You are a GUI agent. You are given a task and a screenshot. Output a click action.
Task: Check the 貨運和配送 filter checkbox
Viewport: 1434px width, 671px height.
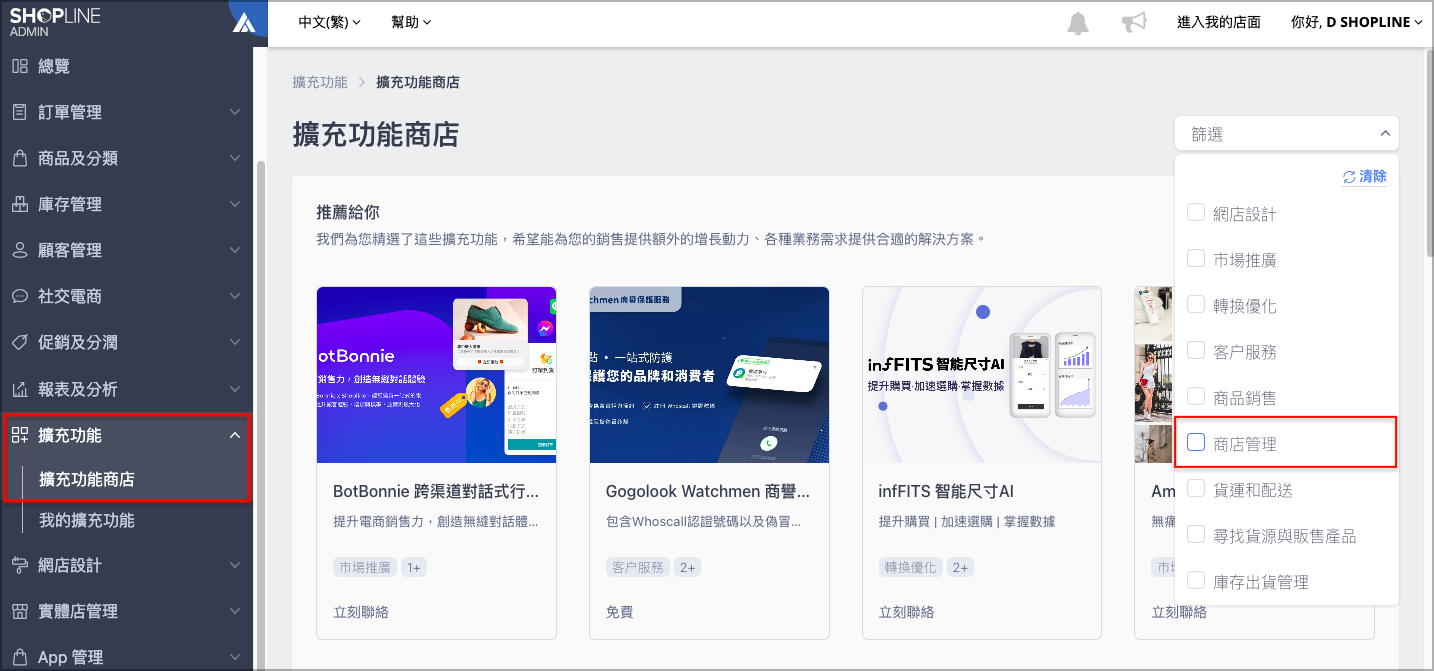click(1195, 489)
